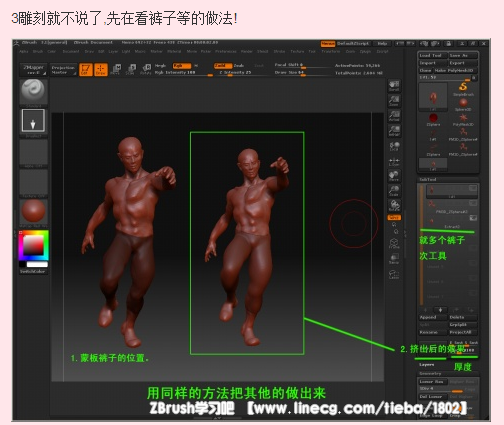The width and height of the screenshot is (504, 425).
Task: Click the Scale view icon in the right shelf
Action: [394, 191]
